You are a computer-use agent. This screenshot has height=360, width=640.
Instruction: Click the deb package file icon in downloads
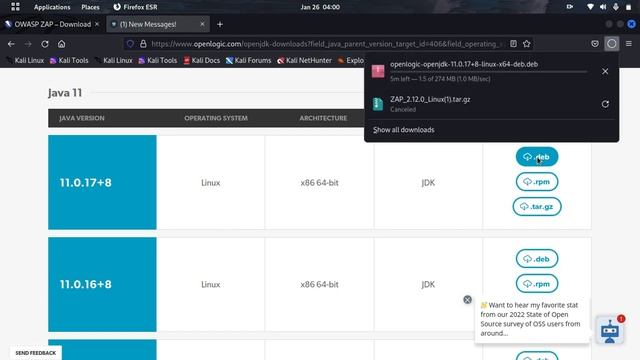(x=378, y=71)
